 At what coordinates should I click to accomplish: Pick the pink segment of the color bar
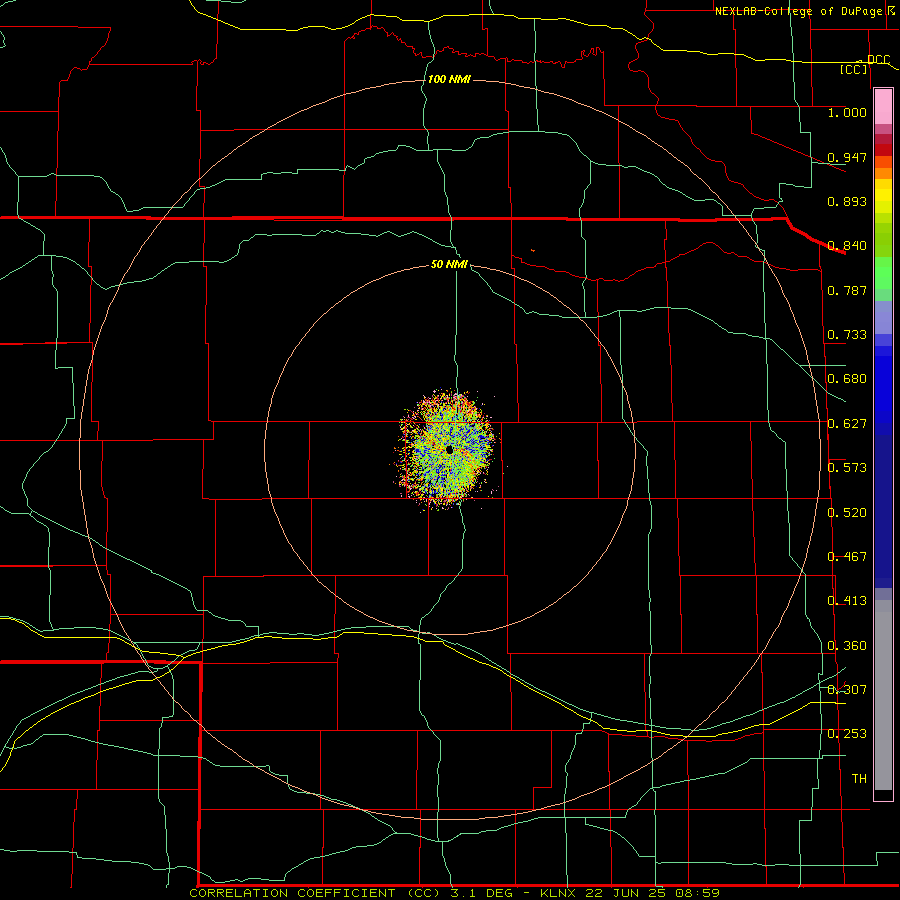883,107
